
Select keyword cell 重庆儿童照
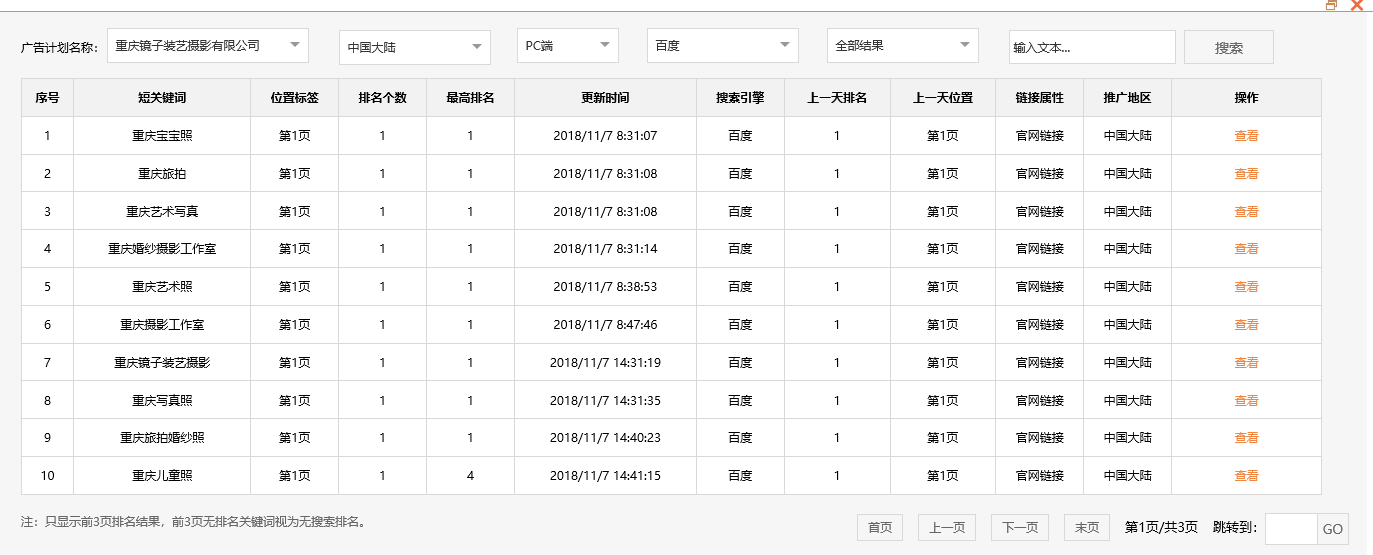point(162,476)
